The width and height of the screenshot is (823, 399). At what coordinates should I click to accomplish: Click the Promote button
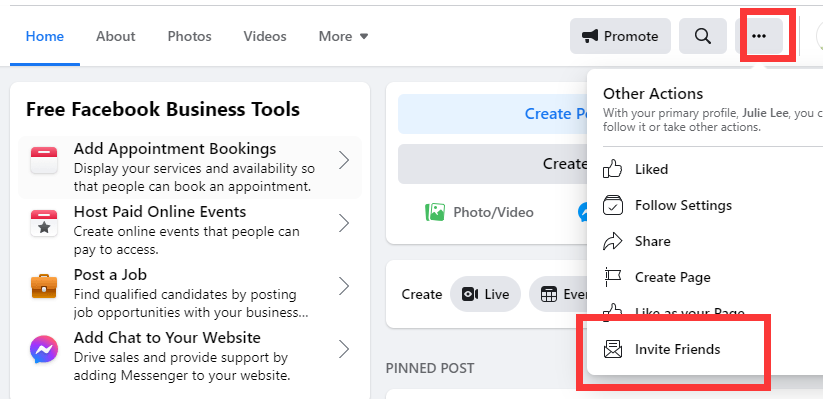(620, 36)
